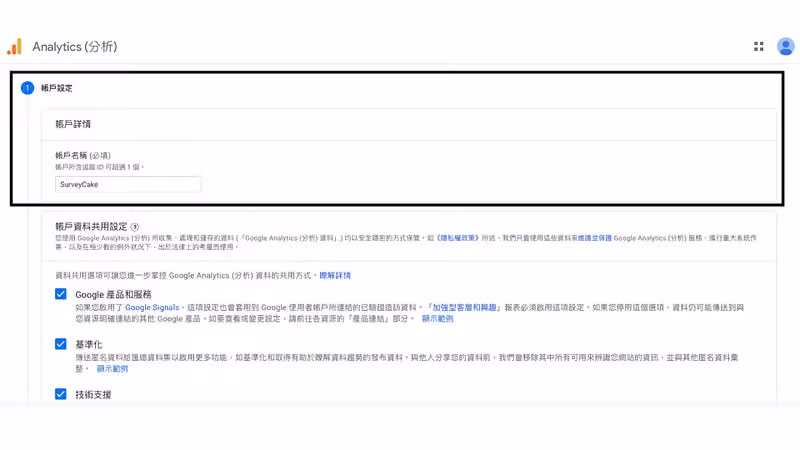The image size is (800, 450).
Task: Click the 帳戶資料共用設定 heading
Action: [91, 227]
